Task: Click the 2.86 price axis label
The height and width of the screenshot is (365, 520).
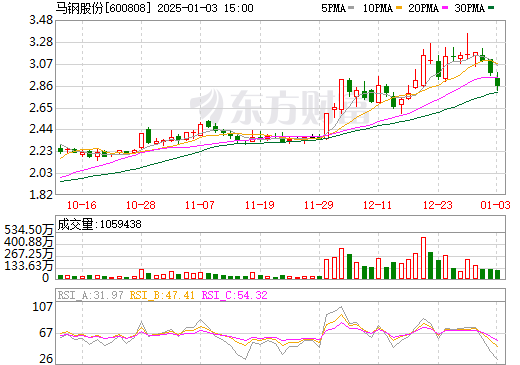Action: click(x=41, y=86)
